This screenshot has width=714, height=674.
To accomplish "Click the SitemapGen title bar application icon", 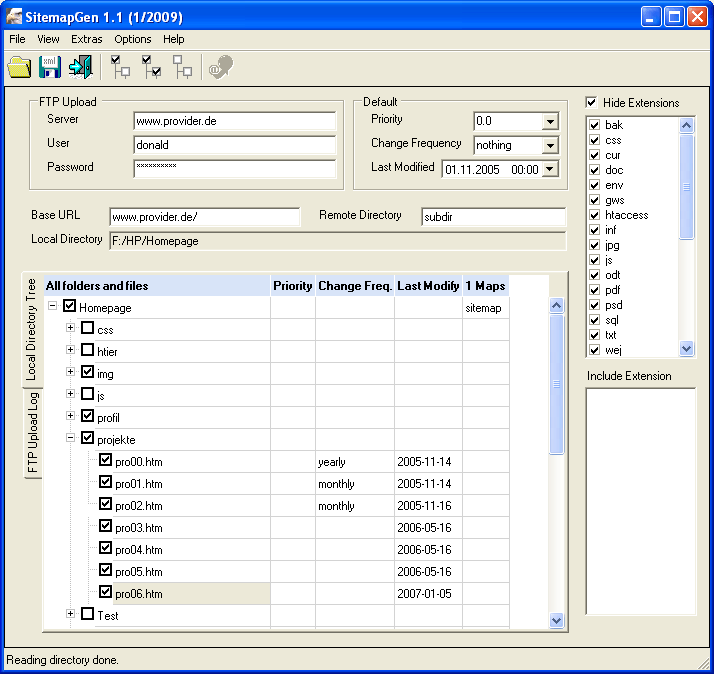I will point(14,17).
